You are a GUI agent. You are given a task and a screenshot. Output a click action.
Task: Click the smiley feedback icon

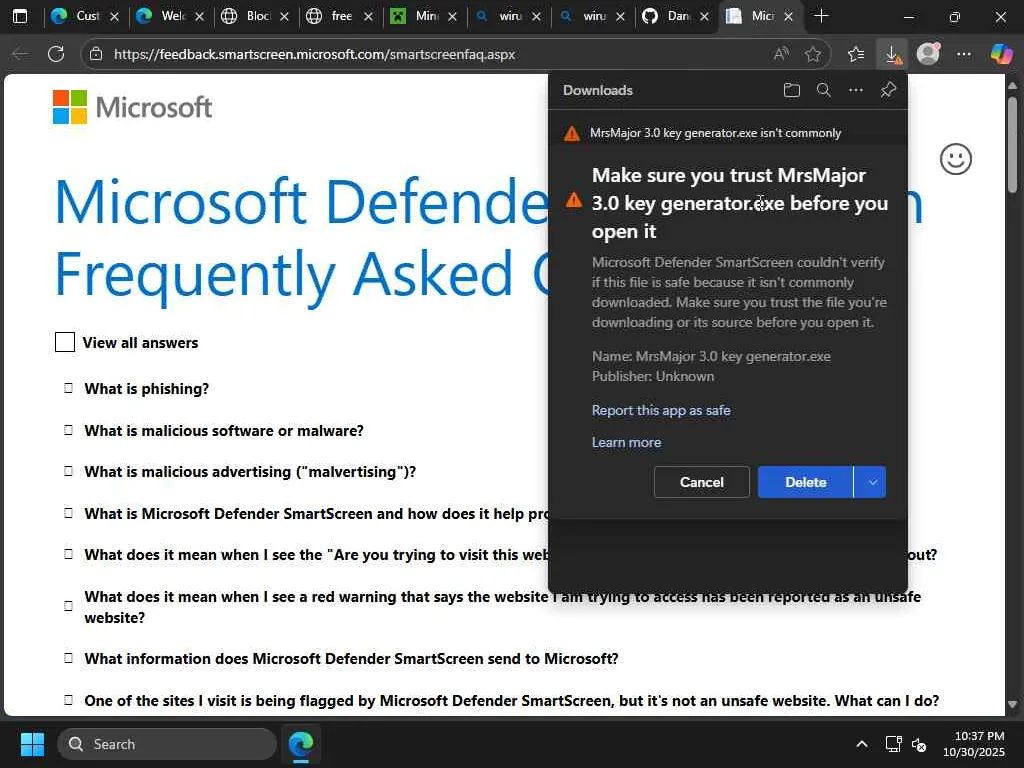click(x=956, y=159)
